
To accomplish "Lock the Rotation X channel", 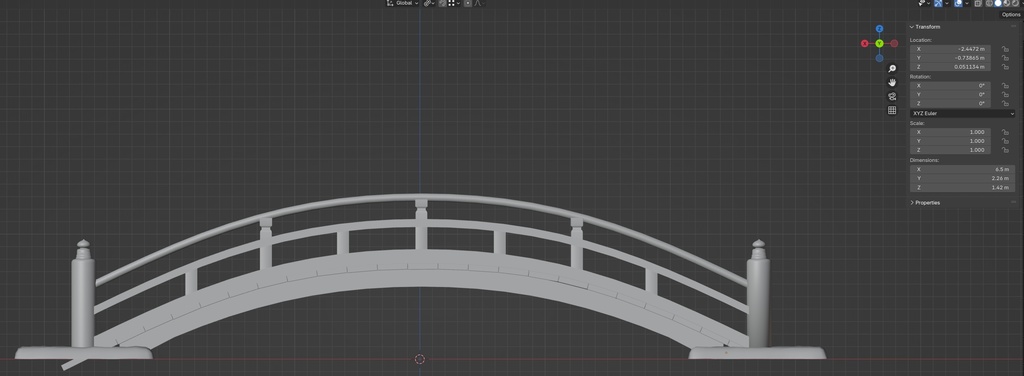I will (x=1005, y=86).
